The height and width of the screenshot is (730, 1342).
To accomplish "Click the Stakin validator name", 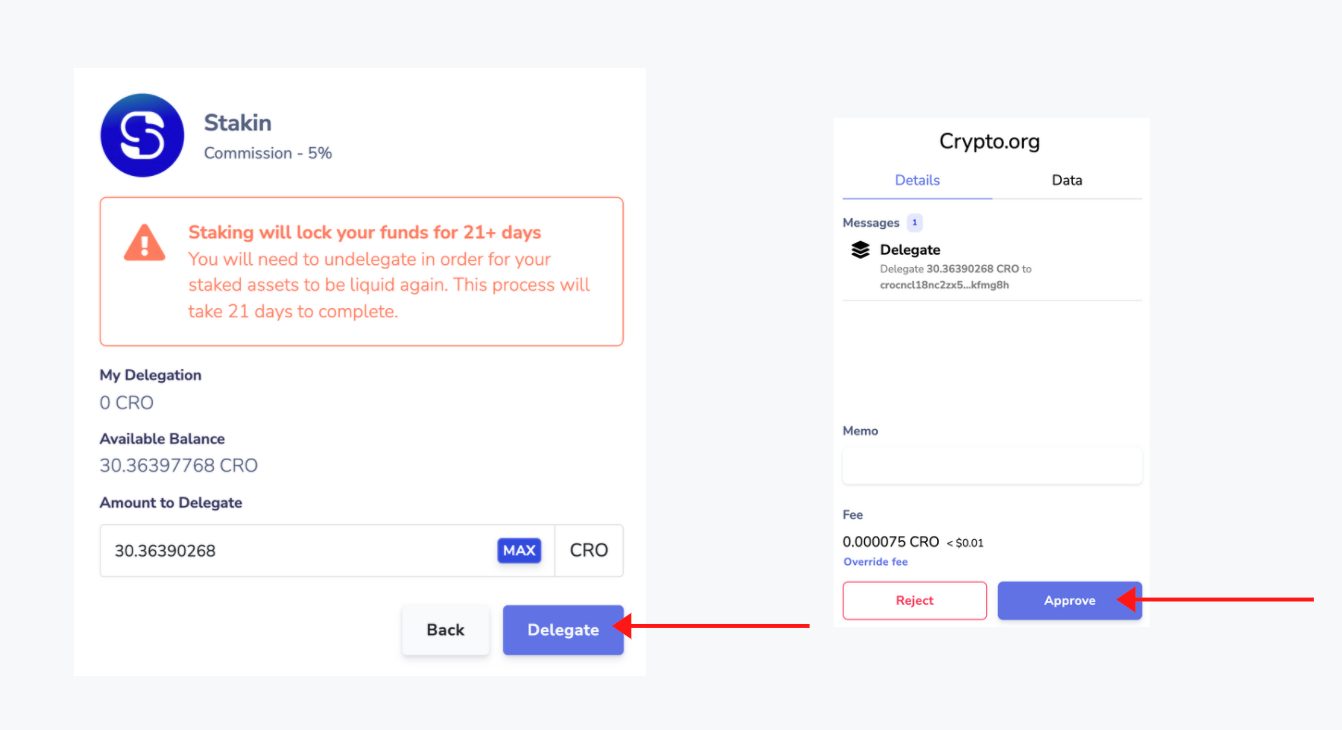I will point(238,123).
